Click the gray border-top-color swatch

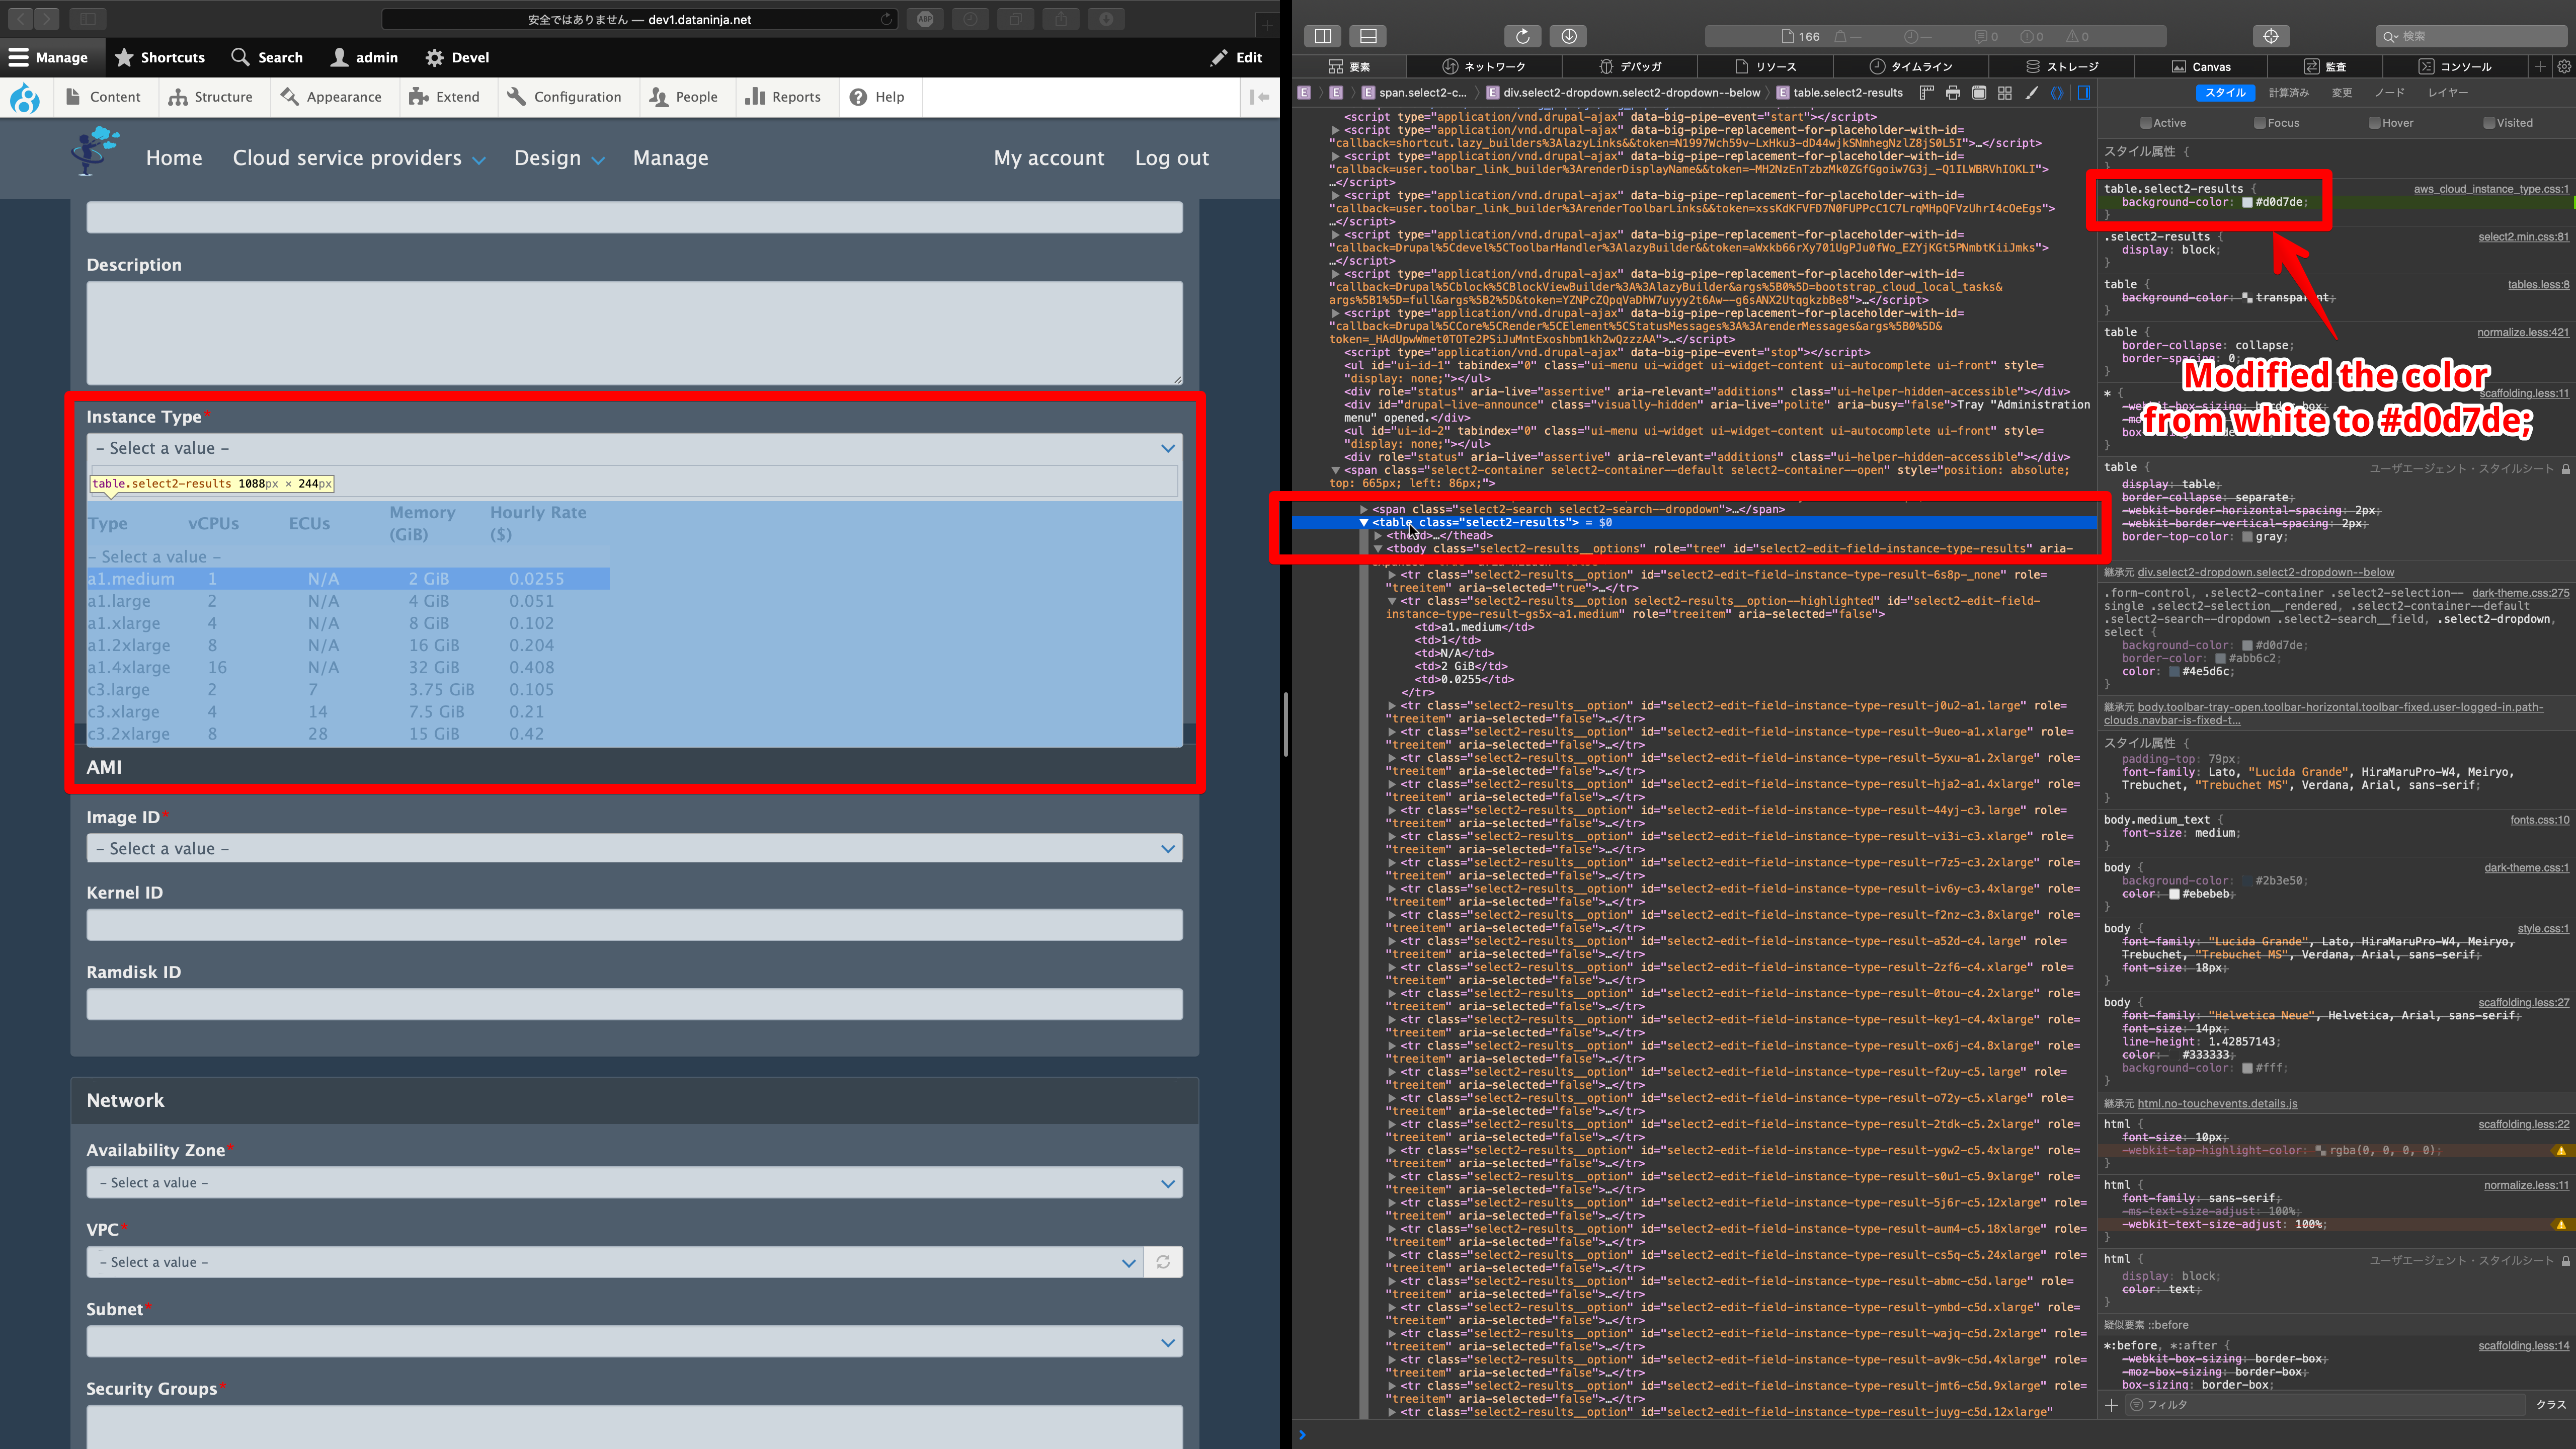(2247, 537)
